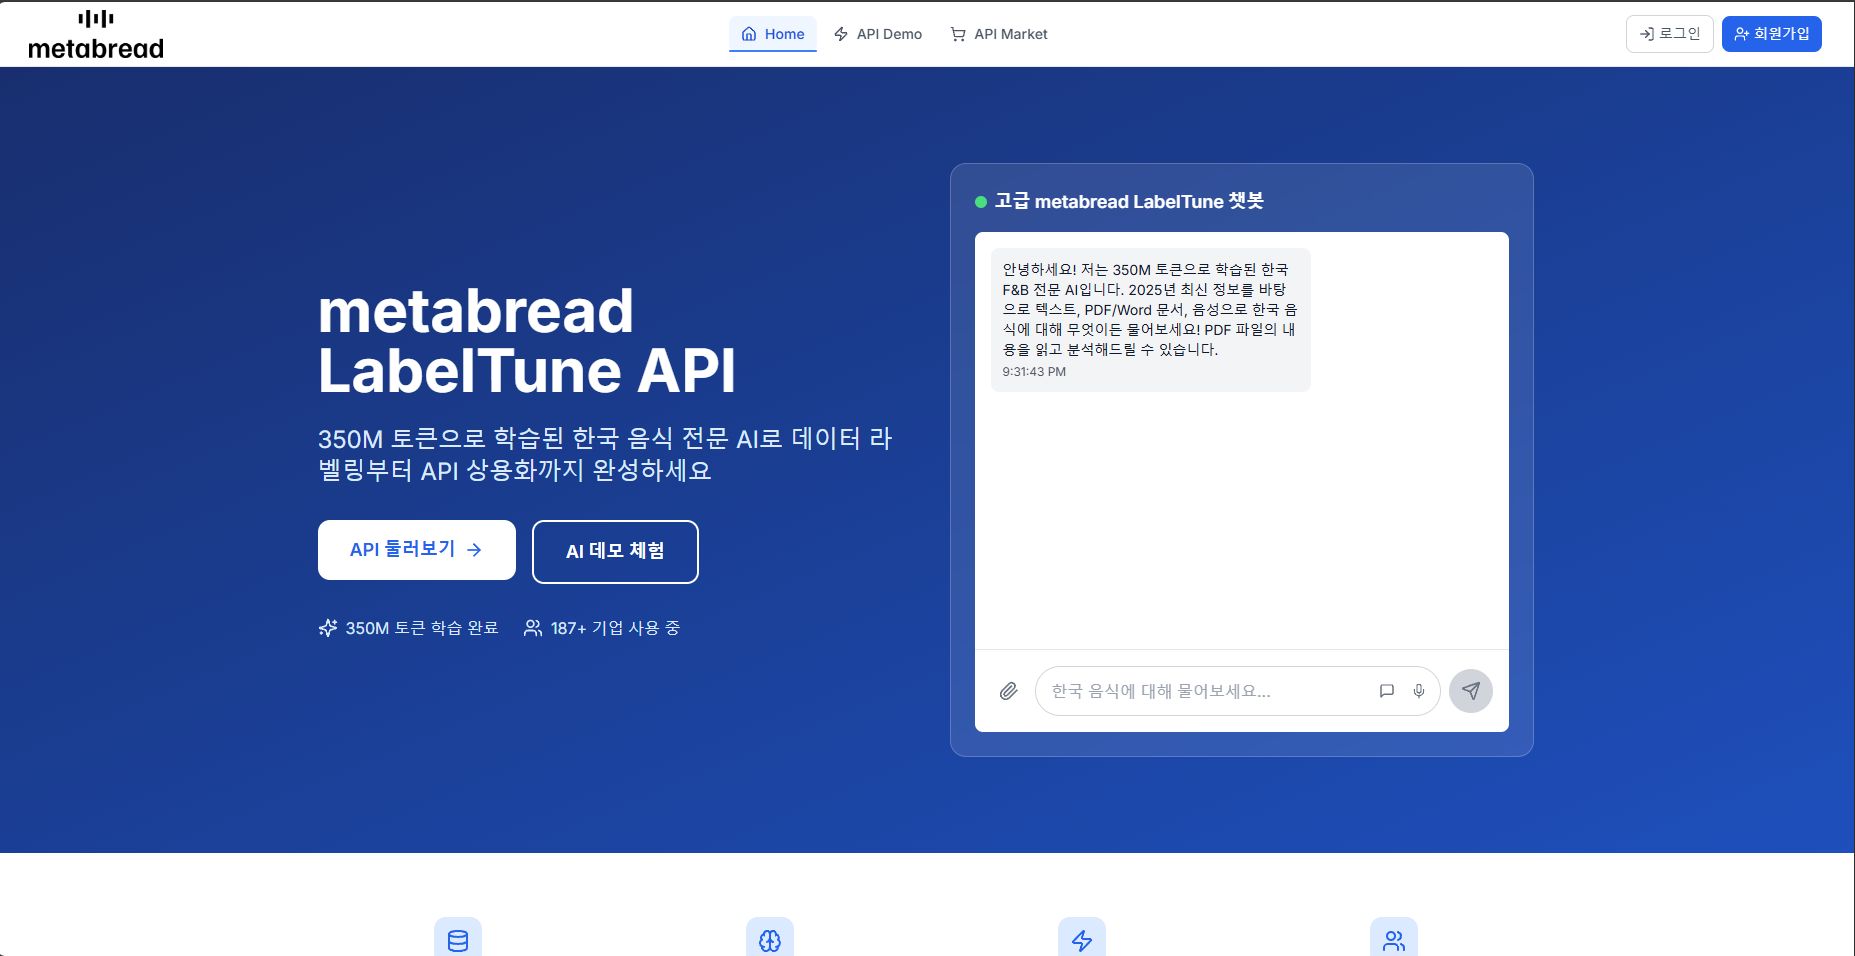Go to the API Market tab
Viewport: 1855px width, 956px height.
point(999,34)
